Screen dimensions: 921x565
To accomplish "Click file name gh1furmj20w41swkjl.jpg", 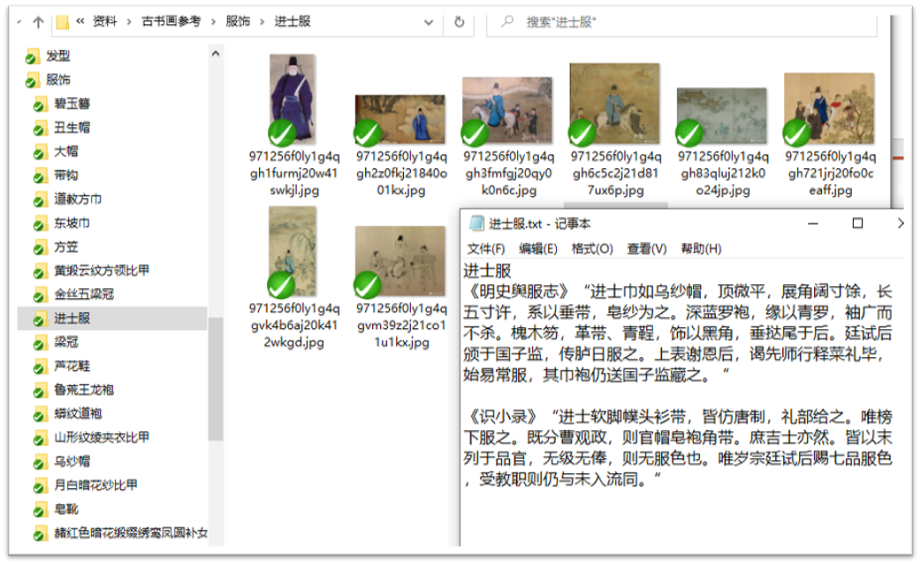I will click(x=294, y=173).
